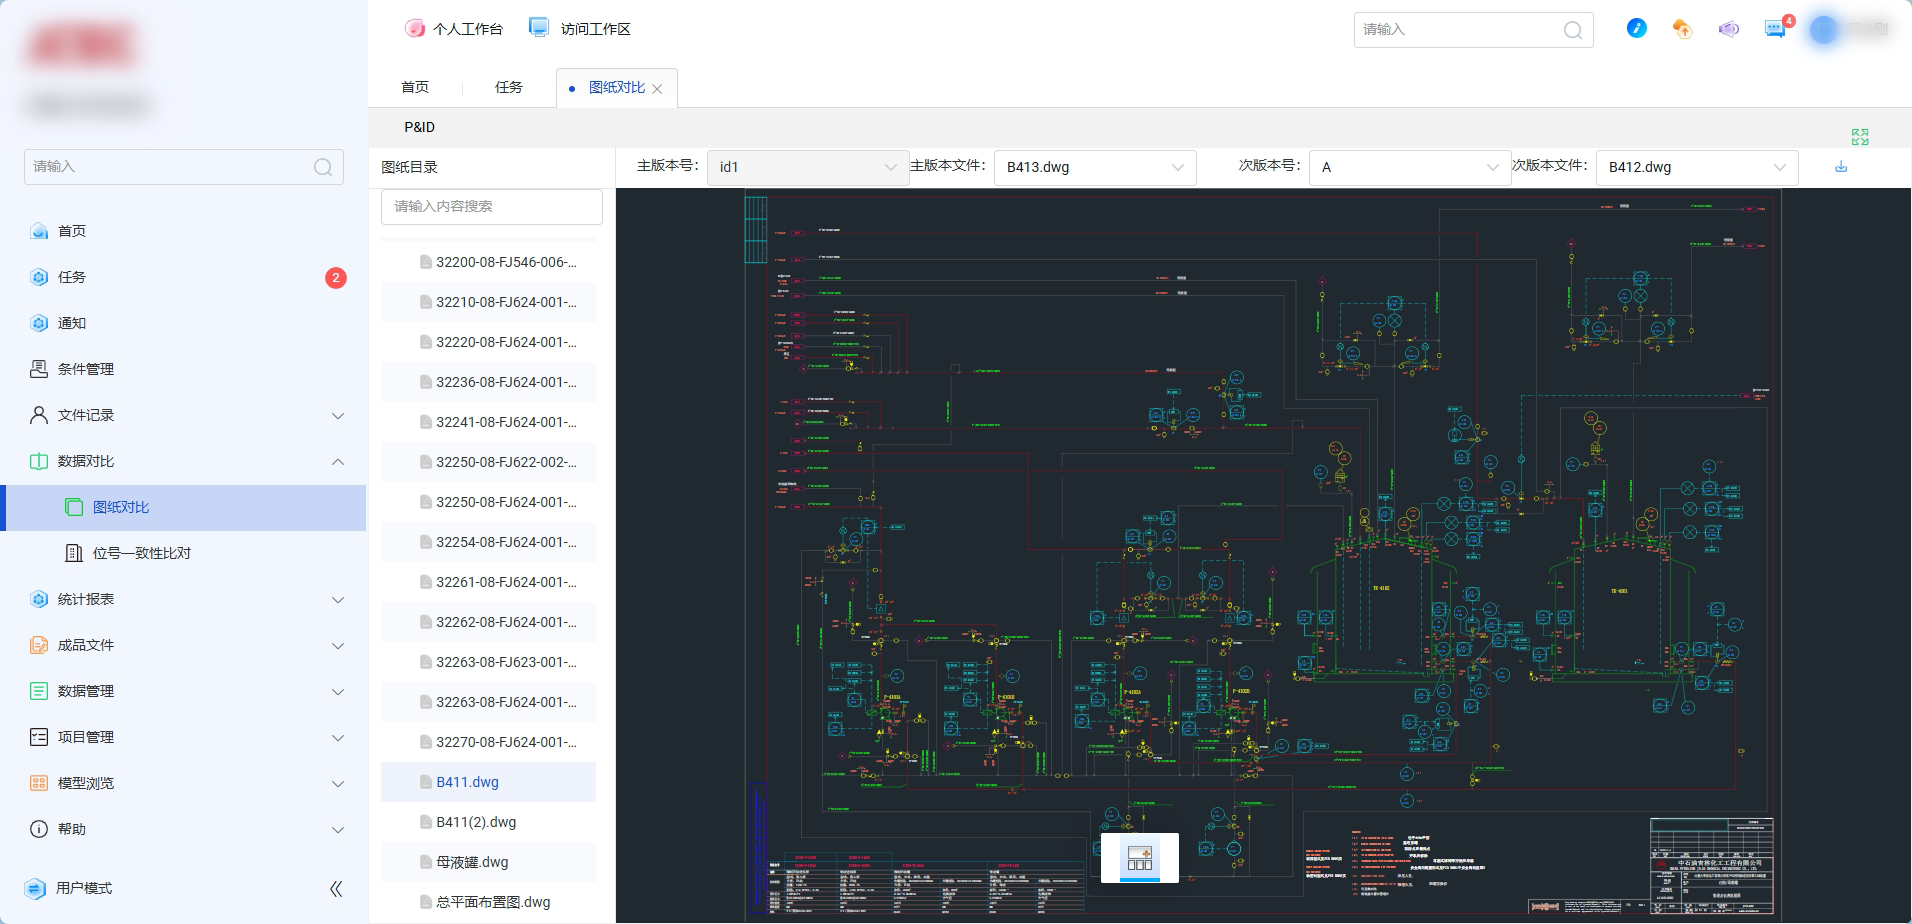Click the orange cloud upload icon

(x=1683, y=29)
